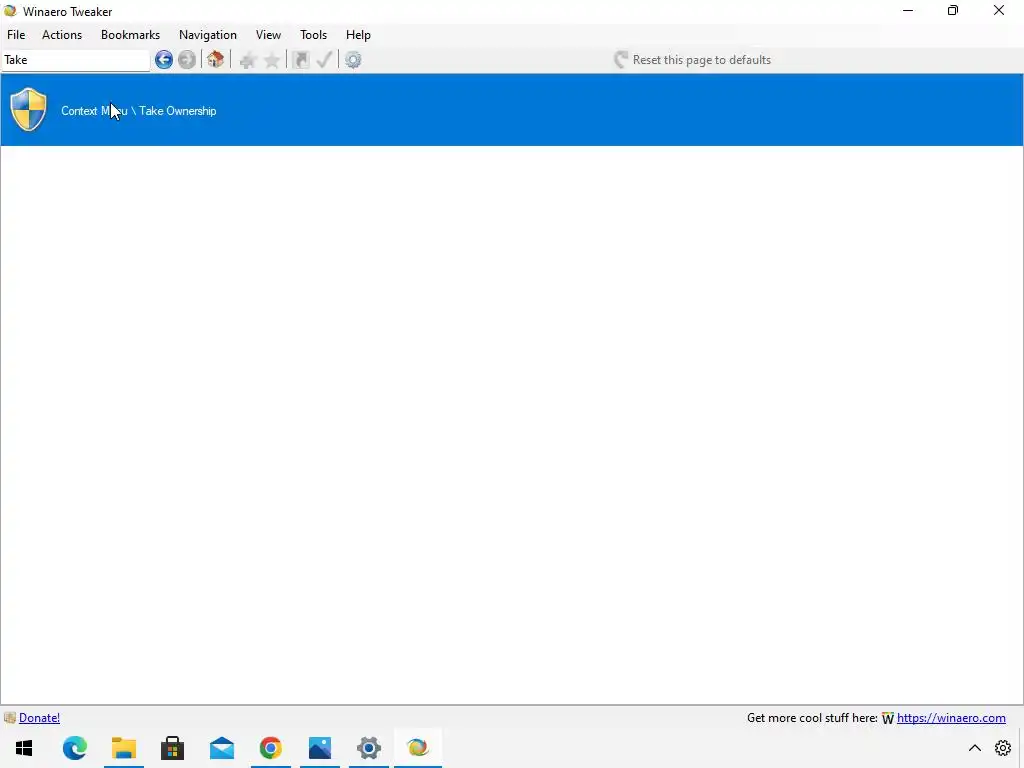Open the Bookmarks menu
Screen dimensions: 1024x768
[x=130, y=35]
